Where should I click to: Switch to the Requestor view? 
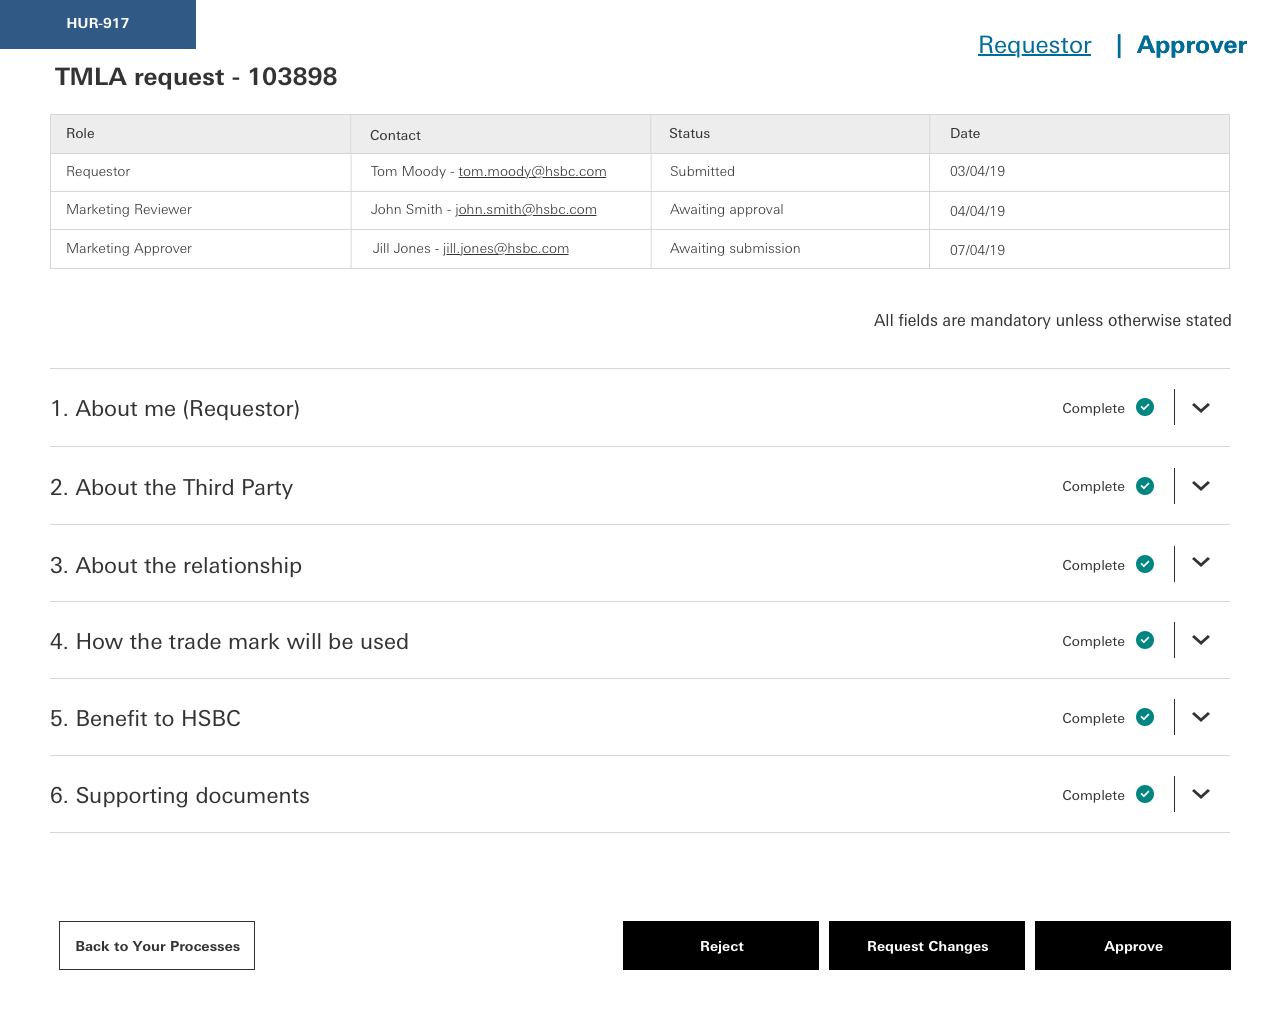pos(1034,45)
